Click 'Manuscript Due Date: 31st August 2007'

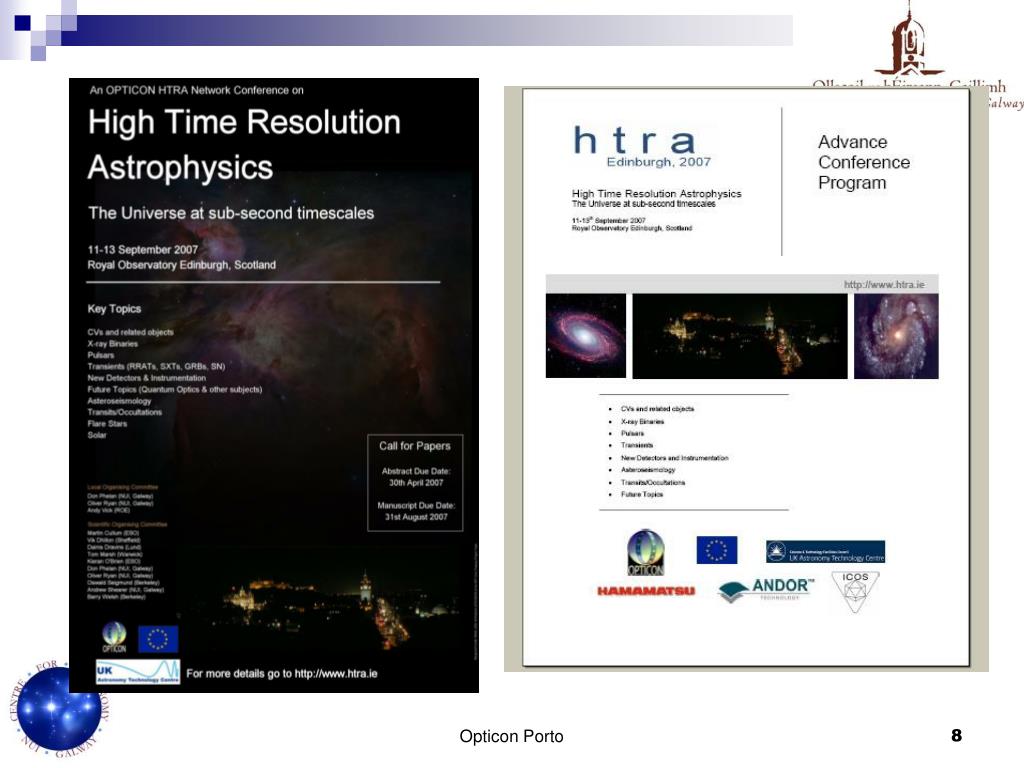416,511
